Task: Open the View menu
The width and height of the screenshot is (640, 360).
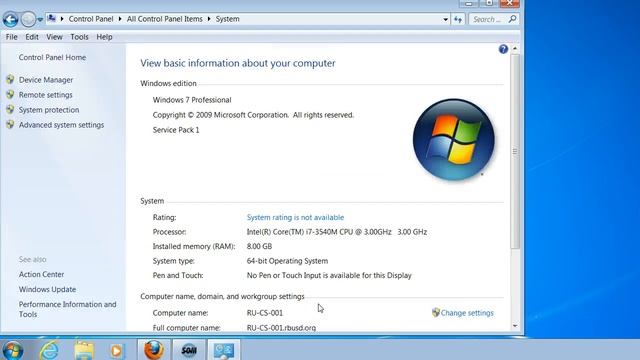Action: 54,37
